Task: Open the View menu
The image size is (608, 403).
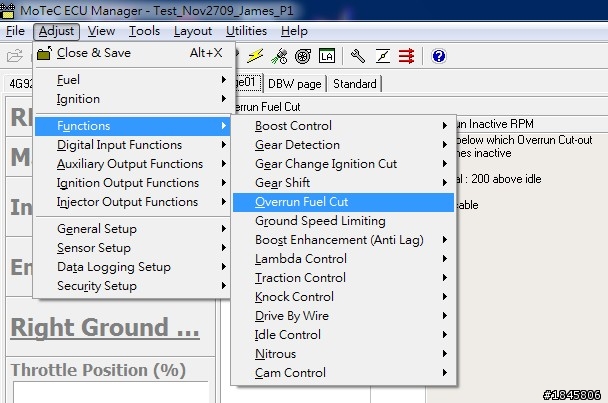Action: tap(101, 31)
